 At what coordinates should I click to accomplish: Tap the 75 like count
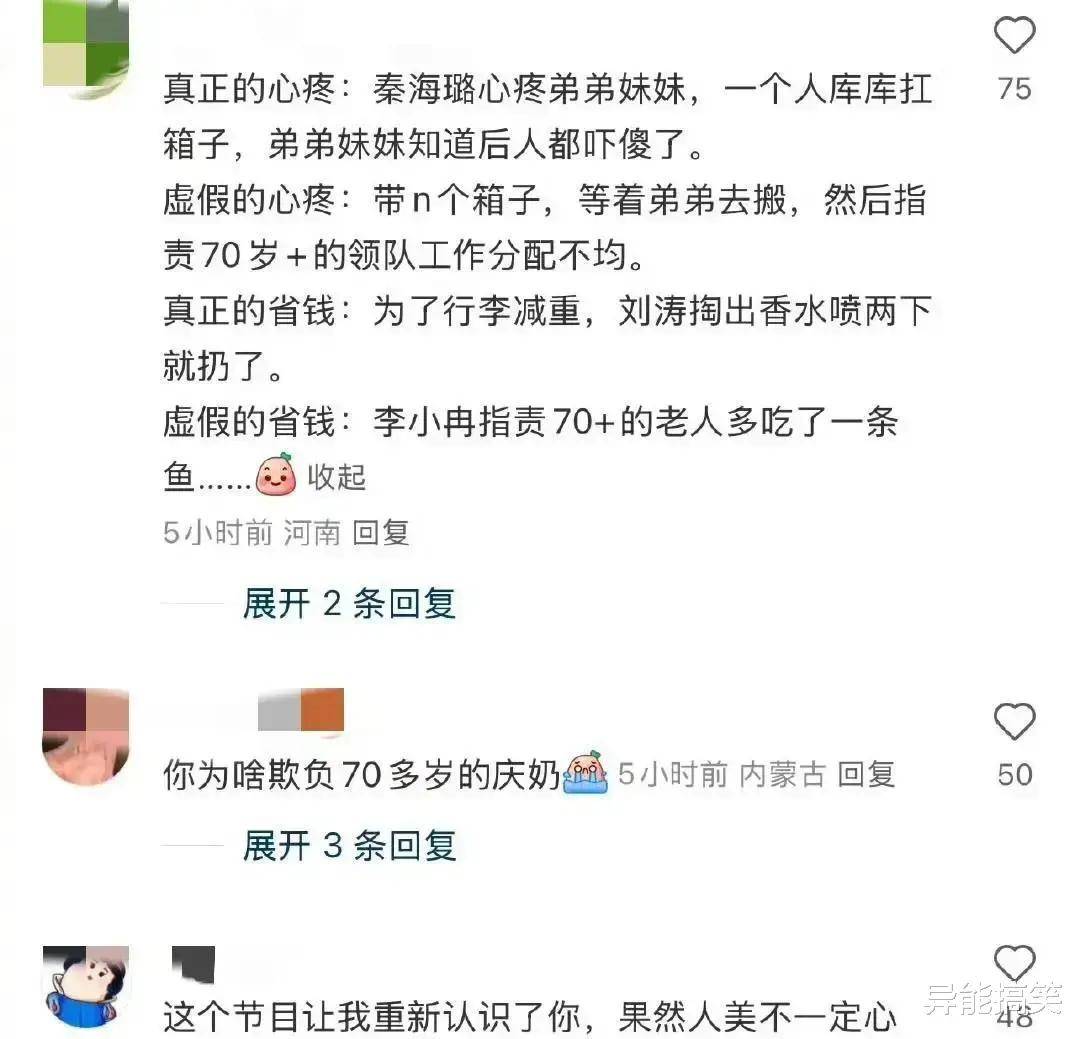coord(1015,89)
